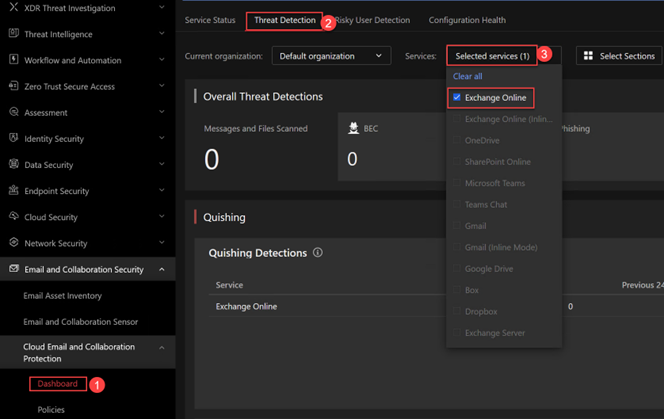
Task: Click the Clear all link
Action: click(468, 76)
